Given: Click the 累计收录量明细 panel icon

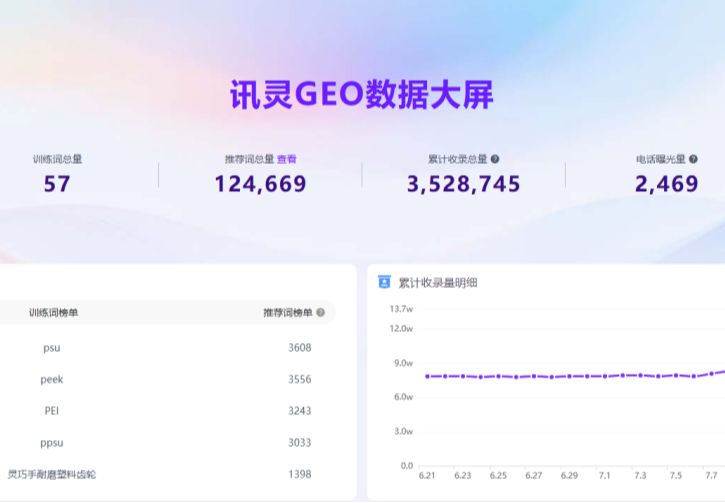Looking at the screenshot, I should [x=384, y=282].
